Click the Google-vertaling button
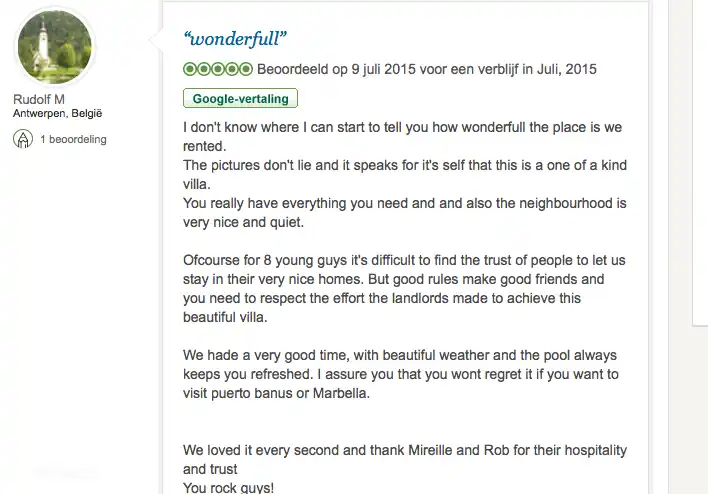 pos(240,98)
